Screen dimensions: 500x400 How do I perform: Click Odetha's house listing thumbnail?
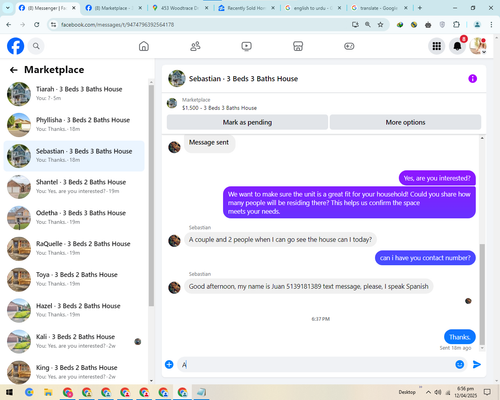coord(19,218)
